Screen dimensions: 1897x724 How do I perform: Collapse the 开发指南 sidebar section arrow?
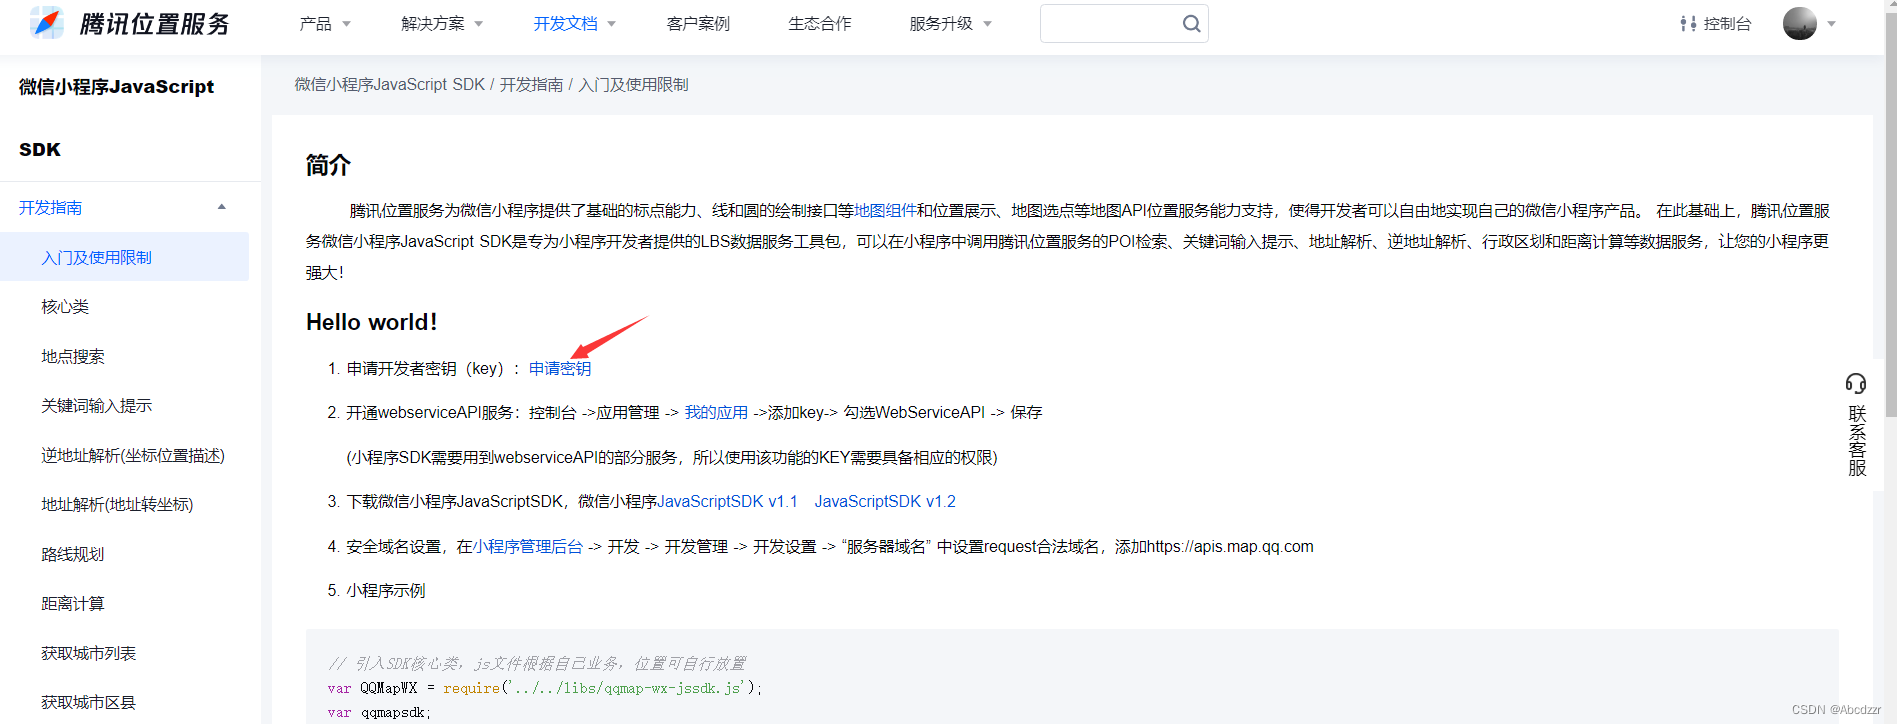point(222,207)
